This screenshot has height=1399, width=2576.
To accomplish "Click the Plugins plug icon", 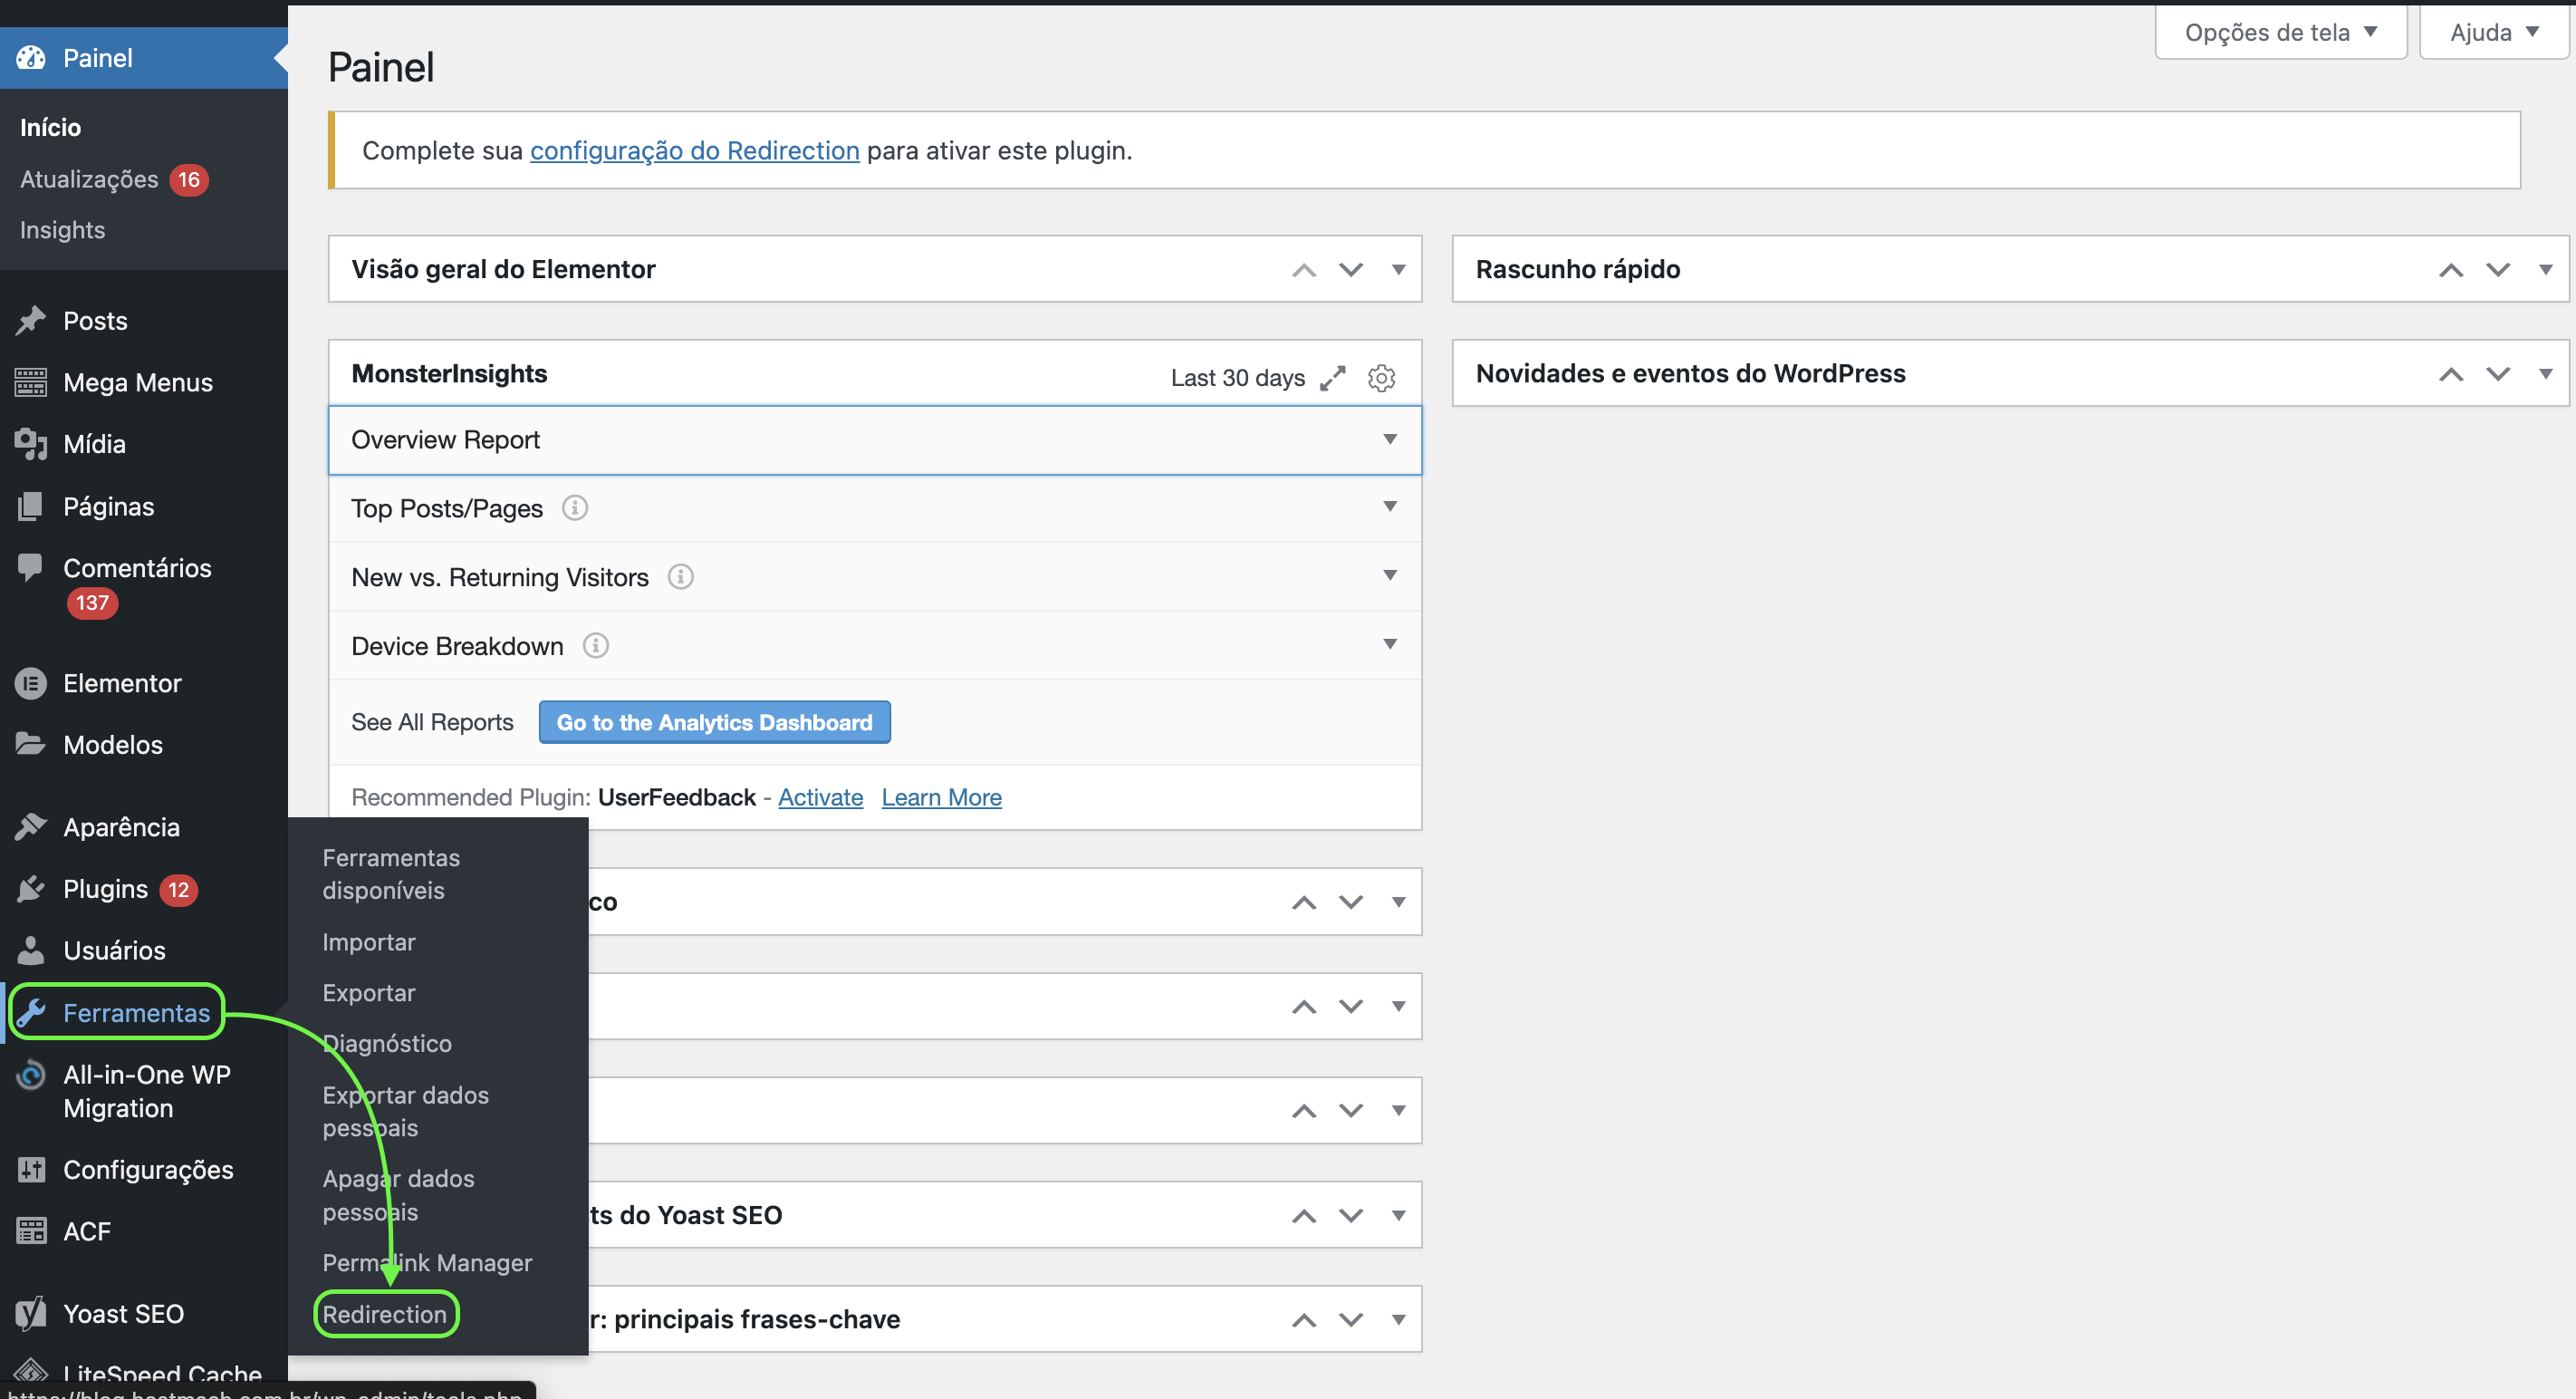I will (31, 889).
